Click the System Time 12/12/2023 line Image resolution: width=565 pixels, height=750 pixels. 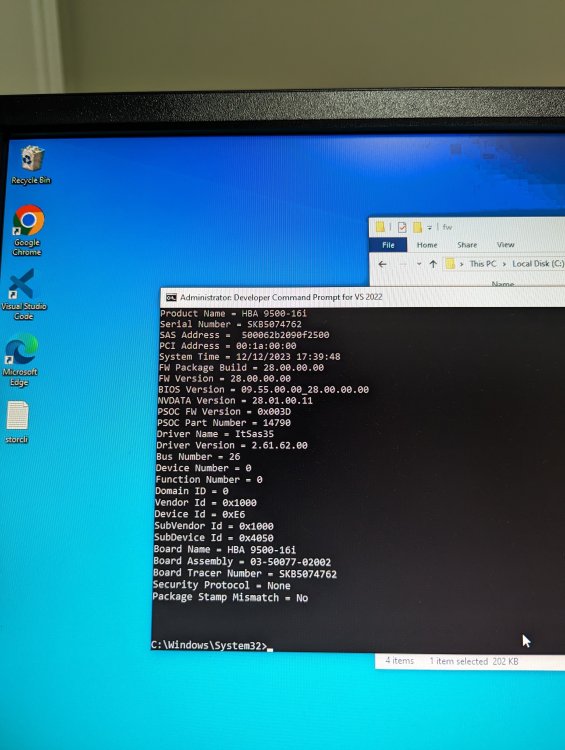click(249, 357)
